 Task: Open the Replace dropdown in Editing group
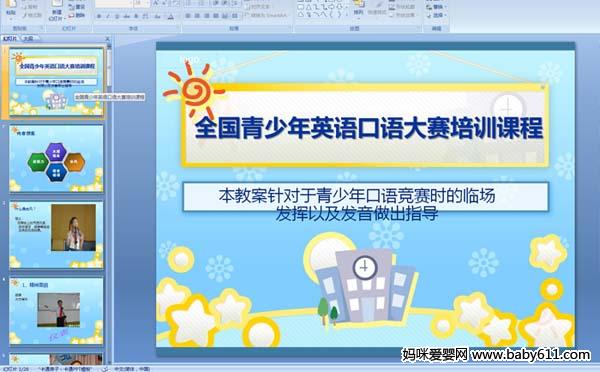(x=437, y=7)
